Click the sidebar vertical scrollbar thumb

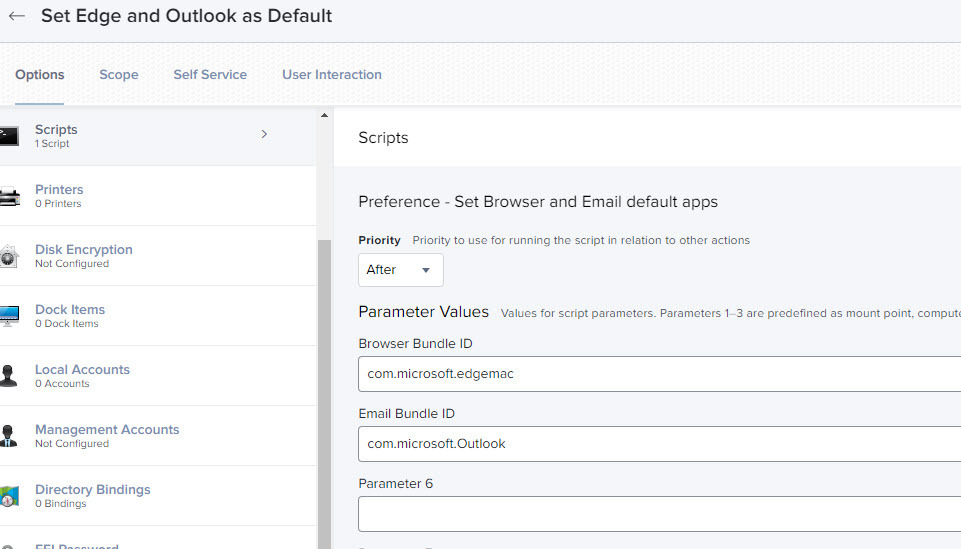click(324, 392)
